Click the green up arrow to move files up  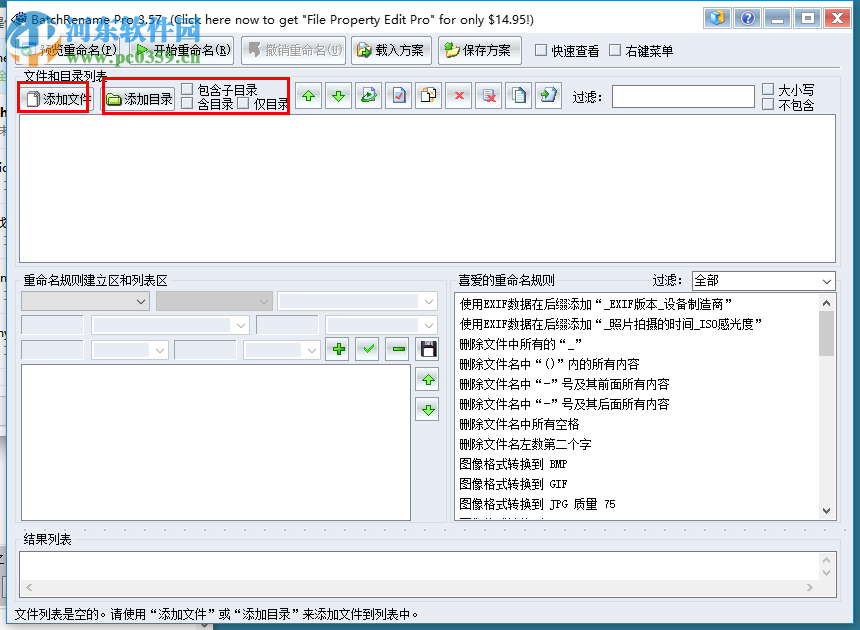(x=309, y=96)
